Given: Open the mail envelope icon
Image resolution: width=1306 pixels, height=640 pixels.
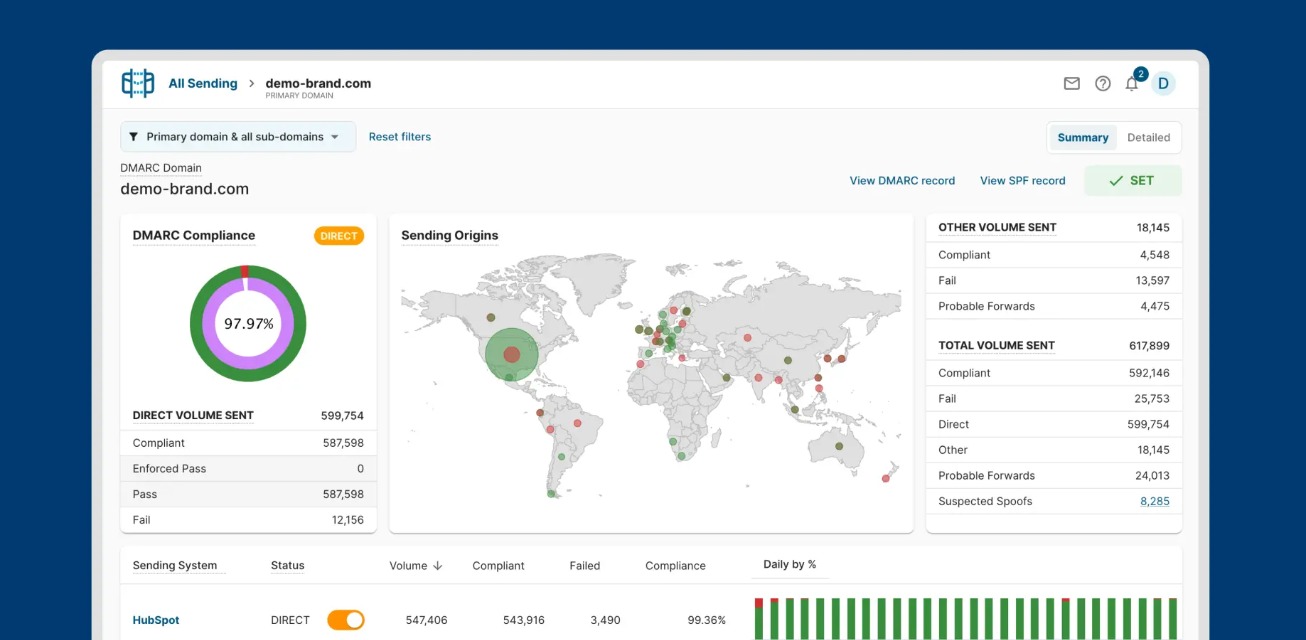Looking at the screenshot, I should [x=1071, y=84].
